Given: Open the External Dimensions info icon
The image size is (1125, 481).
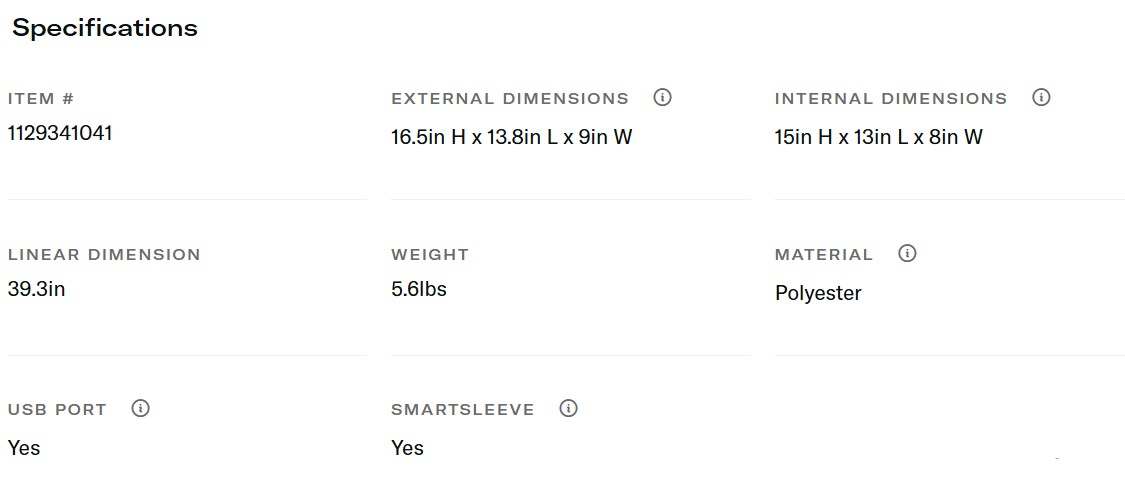Looking at the screenshot, I should [x=662, y=98].
